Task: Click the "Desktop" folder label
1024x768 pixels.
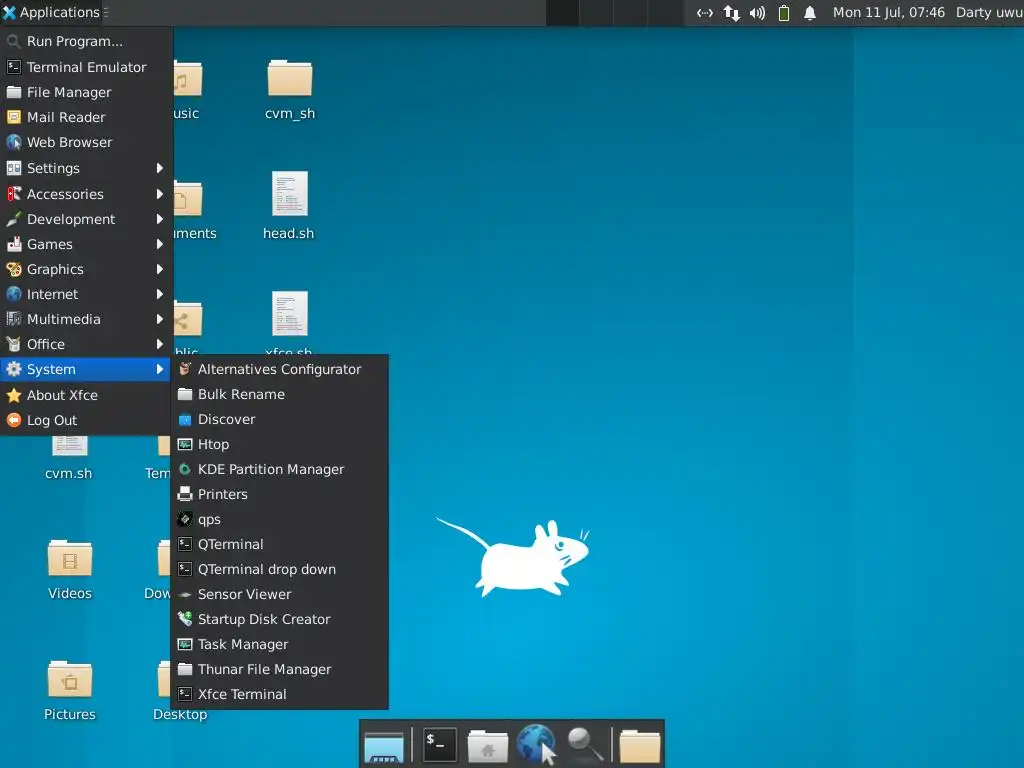Action: coord(180,714)
